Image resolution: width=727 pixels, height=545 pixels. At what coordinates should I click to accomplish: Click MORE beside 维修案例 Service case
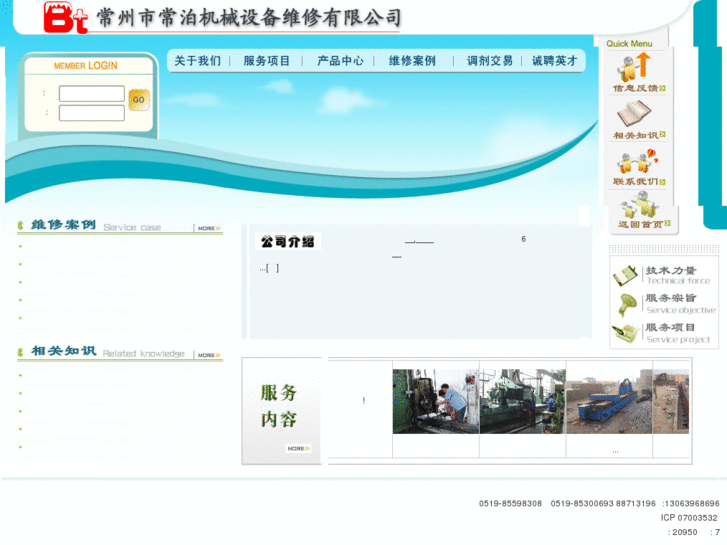tap(209, 228)
